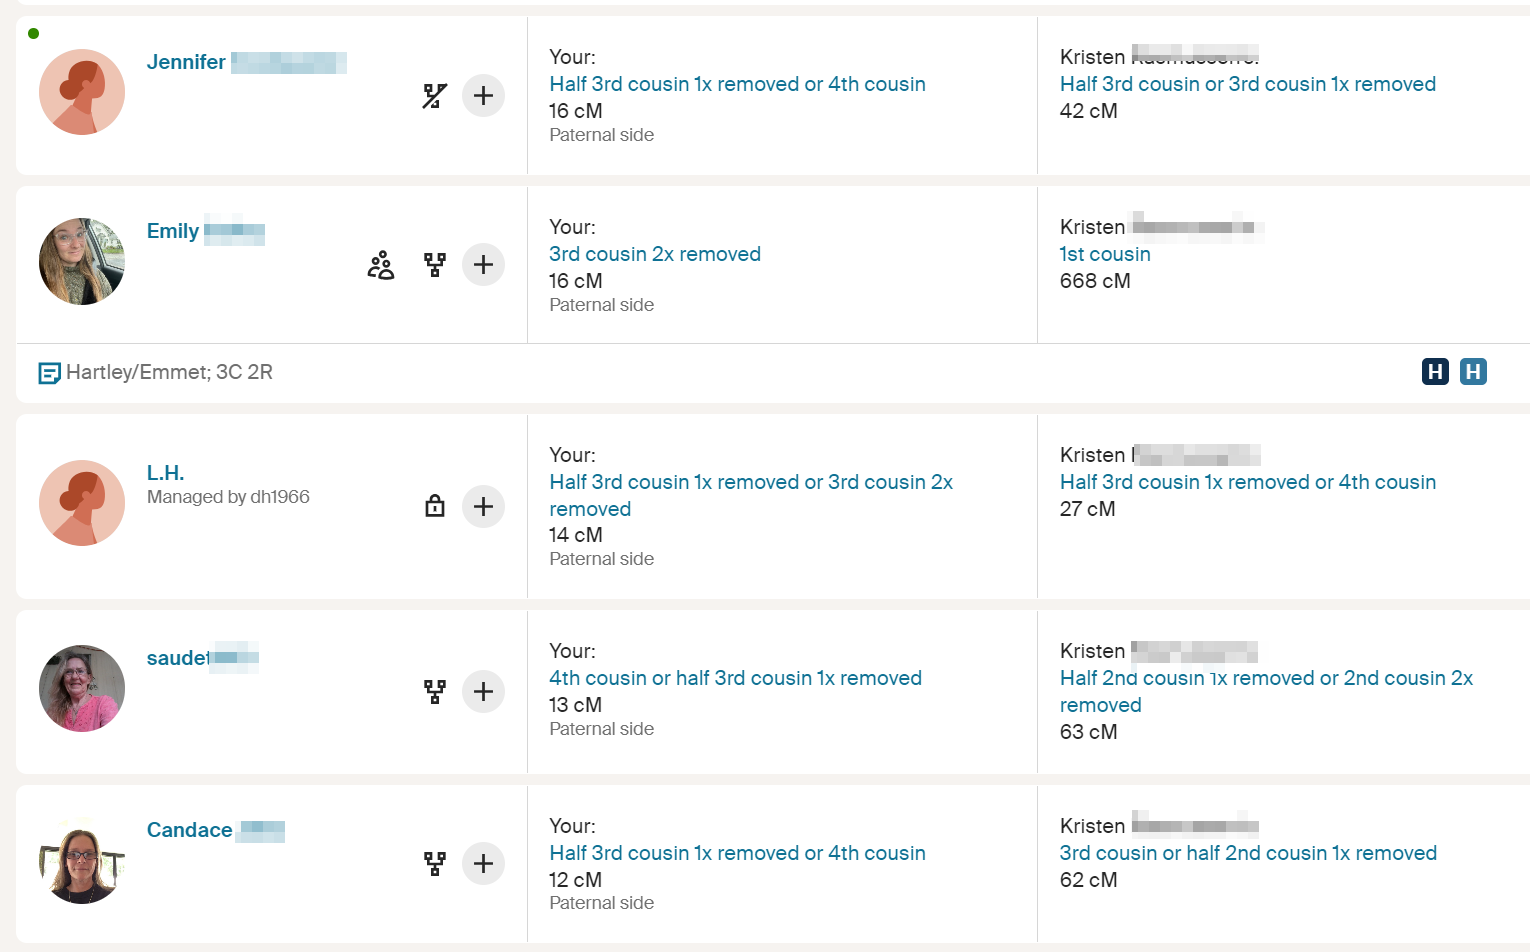Click the family tree icon beside saudet
Viewport: 1530px width, 952px height.
pos(435,692)
